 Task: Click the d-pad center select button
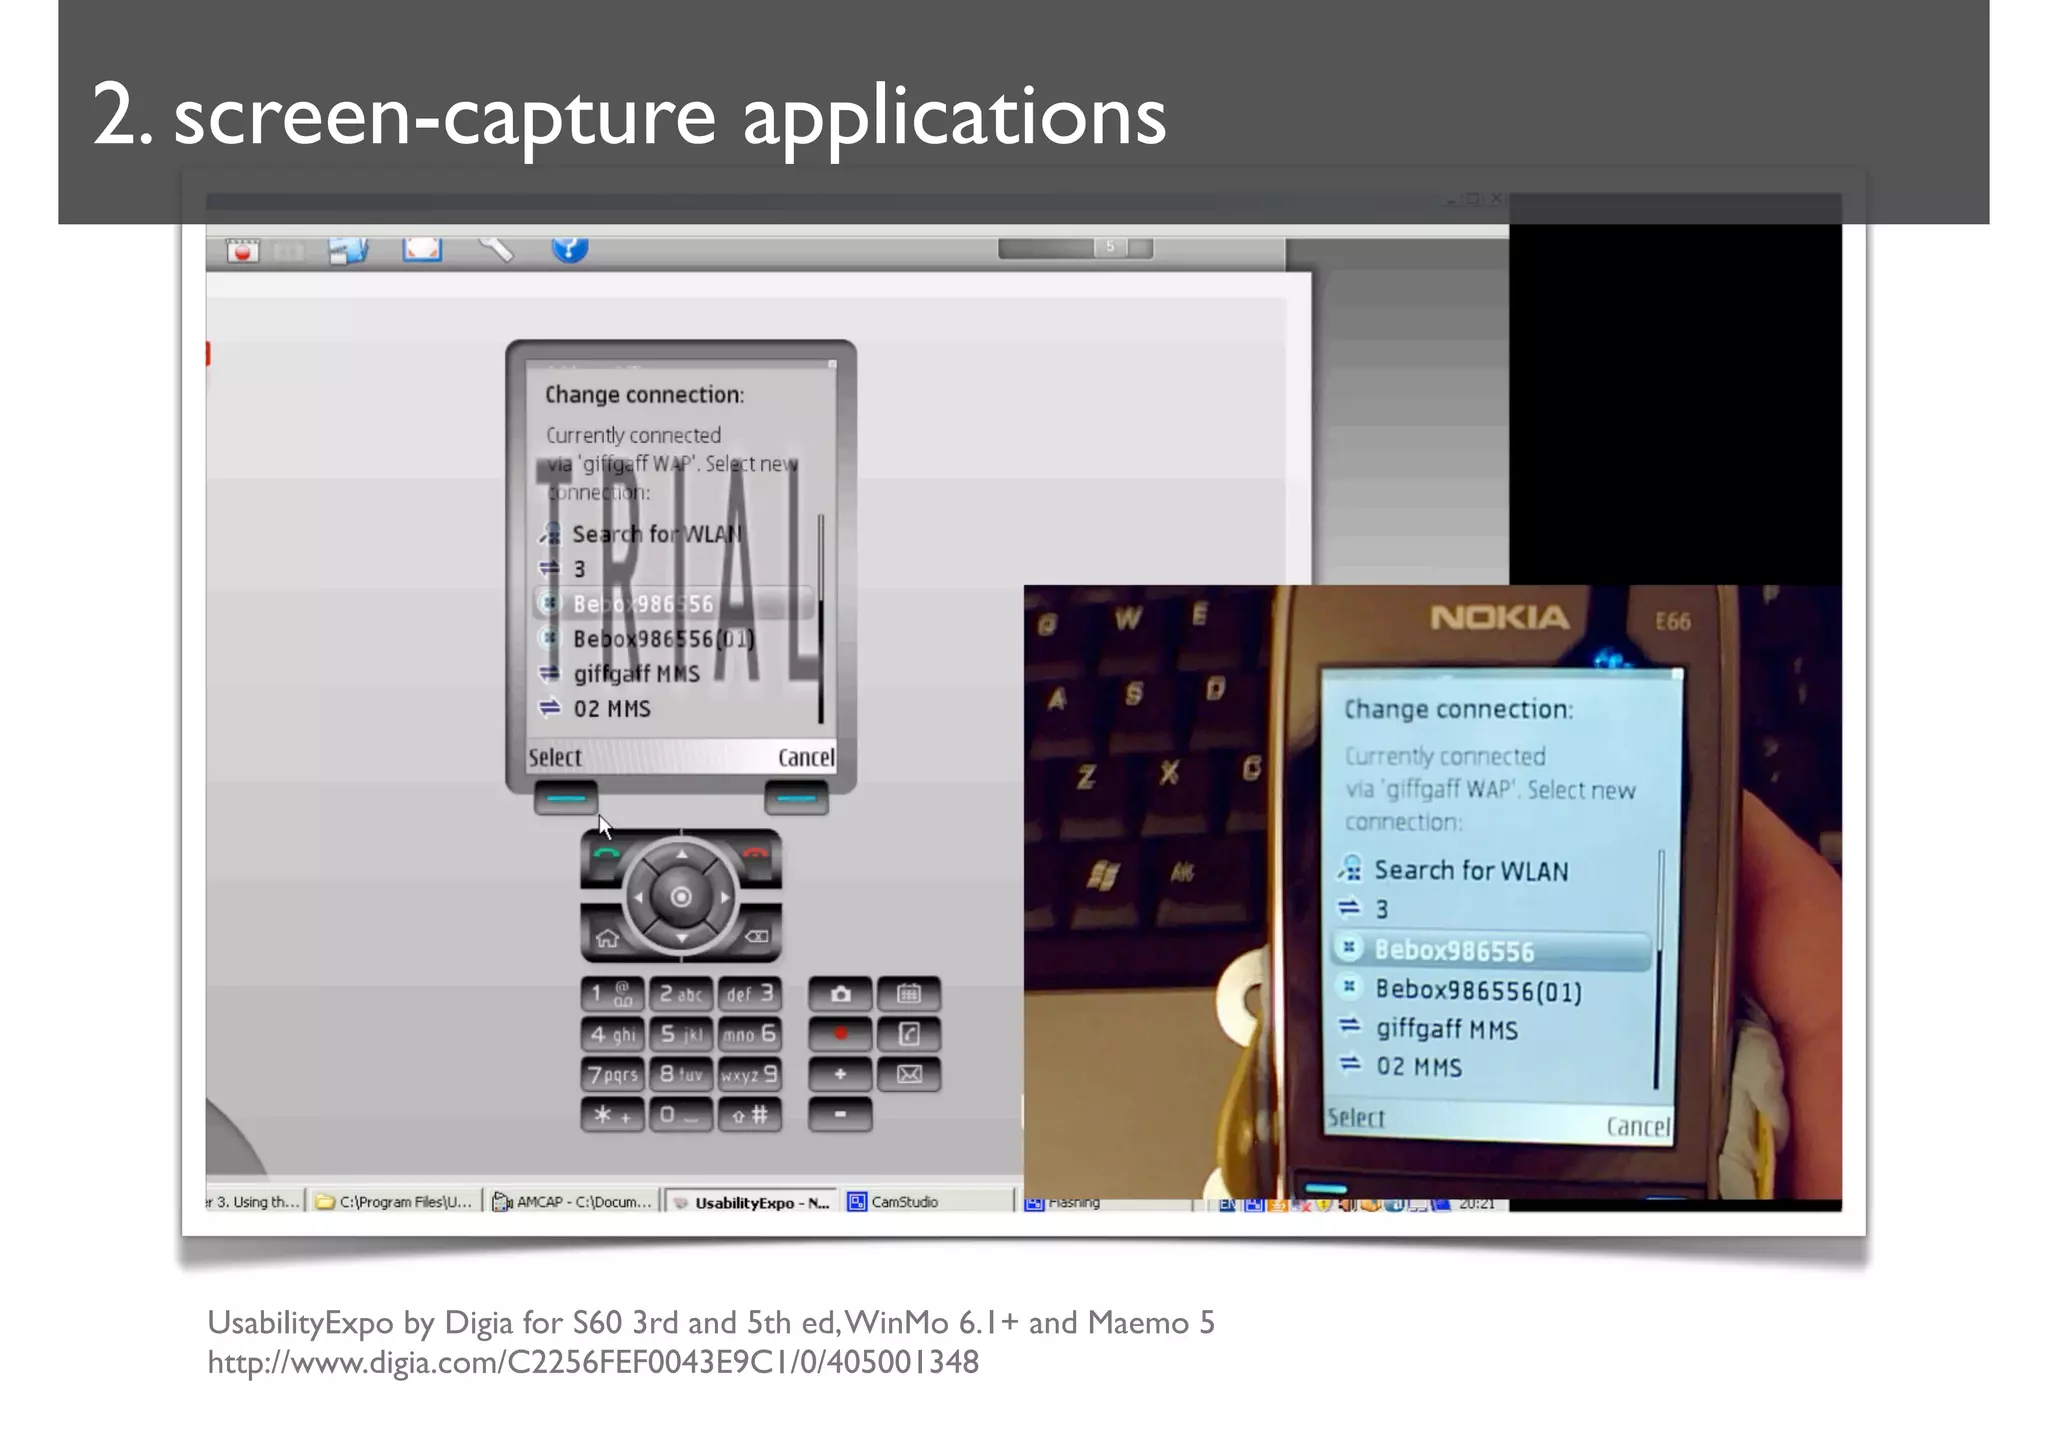(681, 897)
